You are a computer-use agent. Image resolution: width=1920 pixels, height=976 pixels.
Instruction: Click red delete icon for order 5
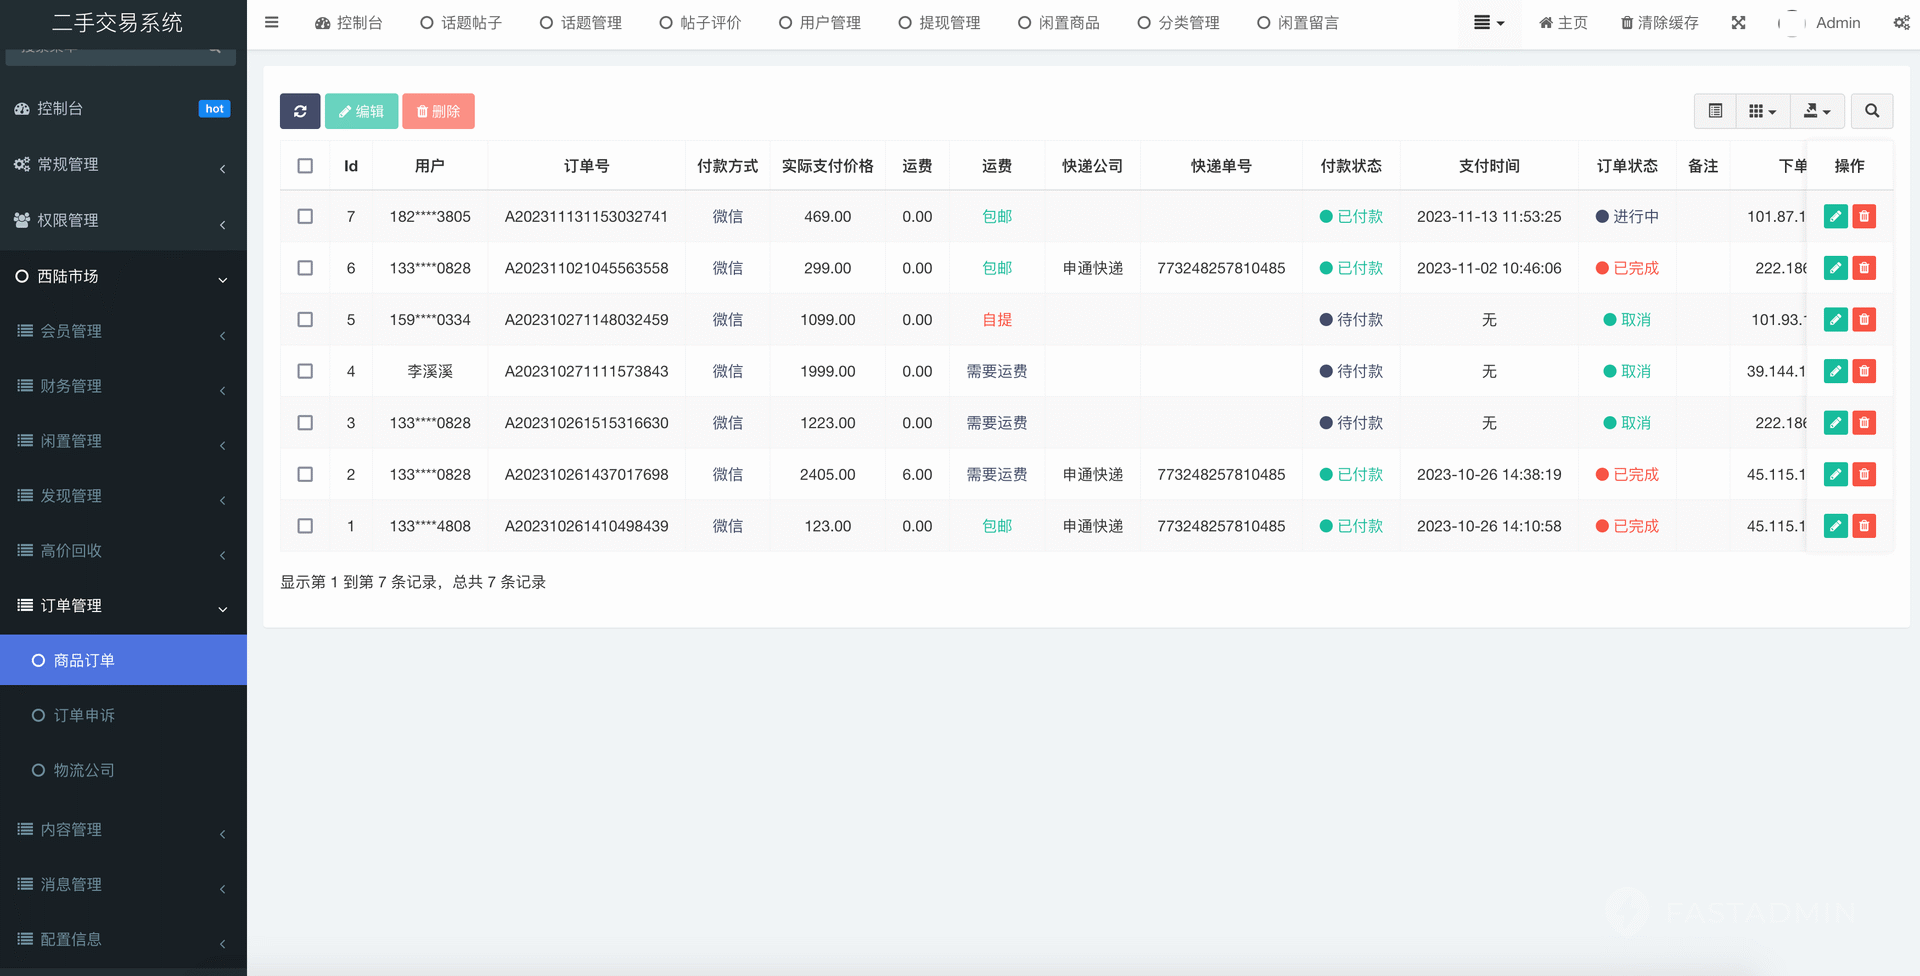[x=1864, y=320]
